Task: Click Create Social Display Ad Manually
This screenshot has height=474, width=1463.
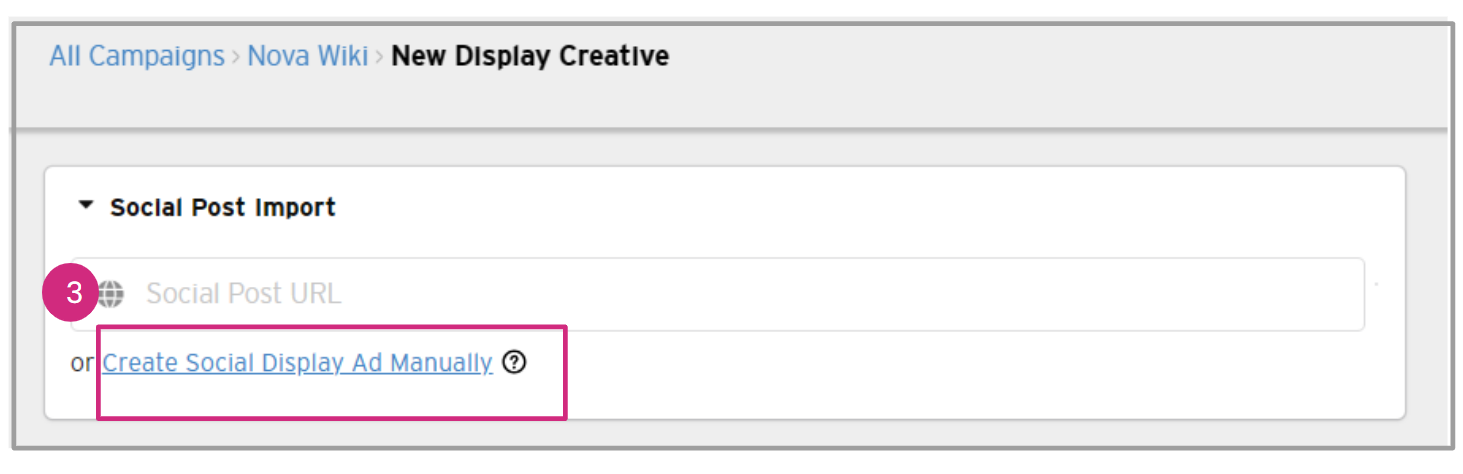Action: pos(297,362)
